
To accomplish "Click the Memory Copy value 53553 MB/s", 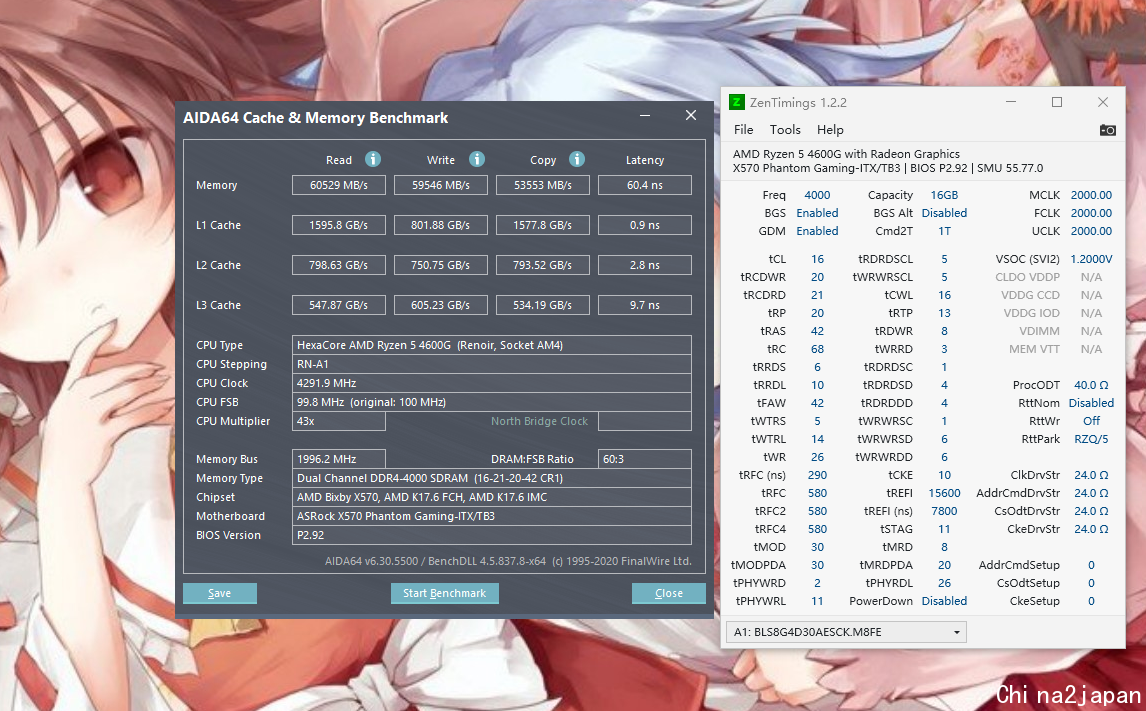I will coord(542,186).
